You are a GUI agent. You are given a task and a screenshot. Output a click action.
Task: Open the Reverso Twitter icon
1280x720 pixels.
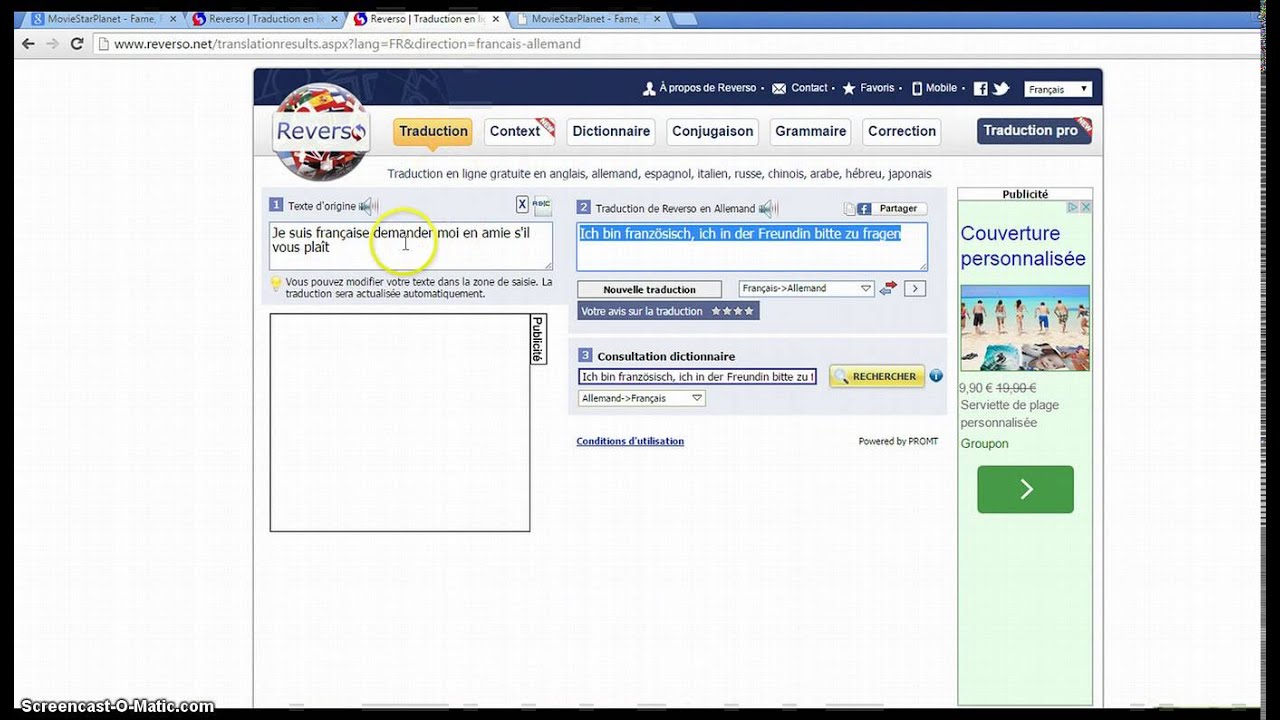pos(1001,88)
